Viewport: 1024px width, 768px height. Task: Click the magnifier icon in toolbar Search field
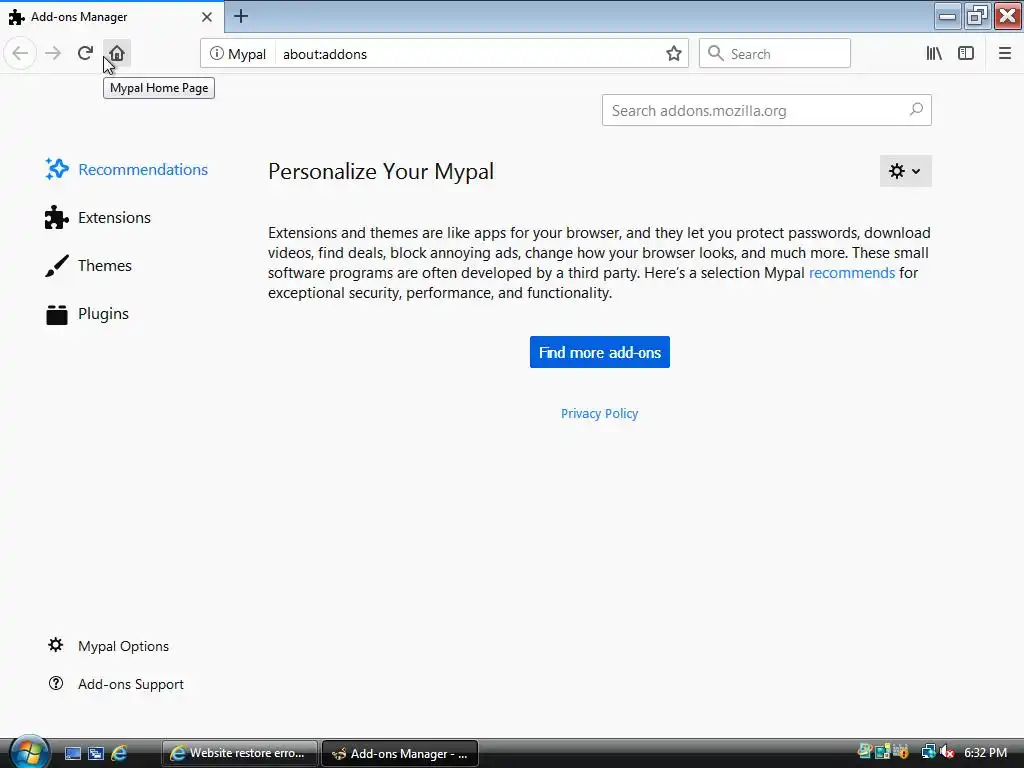coord(715,54)
